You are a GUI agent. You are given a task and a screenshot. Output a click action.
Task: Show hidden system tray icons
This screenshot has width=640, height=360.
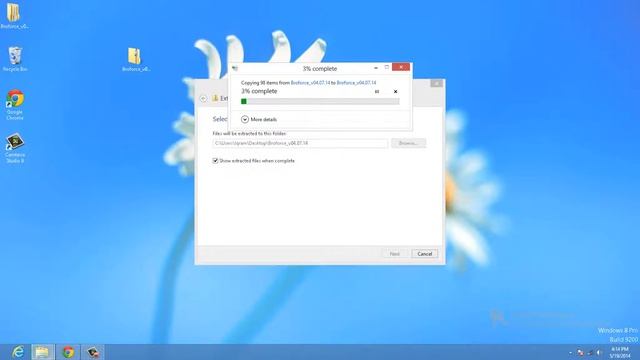coord(570,352)
